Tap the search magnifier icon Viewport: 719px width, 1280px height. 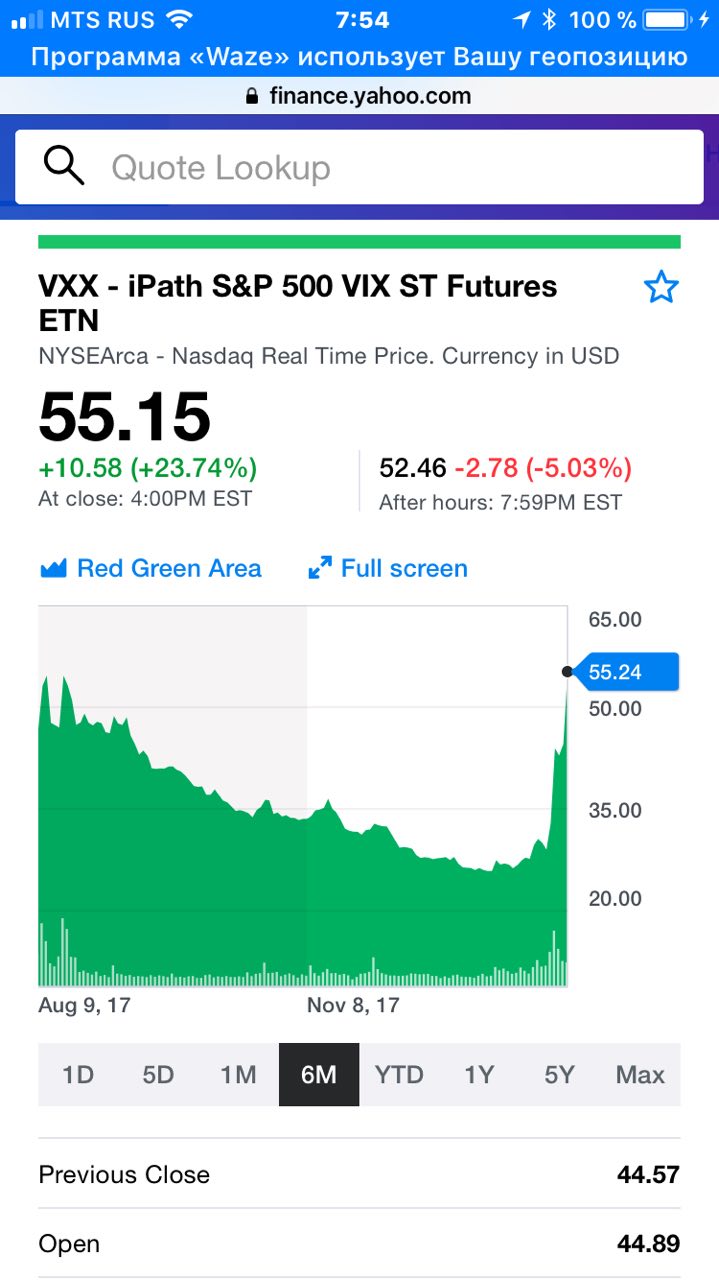click(64, 167)
